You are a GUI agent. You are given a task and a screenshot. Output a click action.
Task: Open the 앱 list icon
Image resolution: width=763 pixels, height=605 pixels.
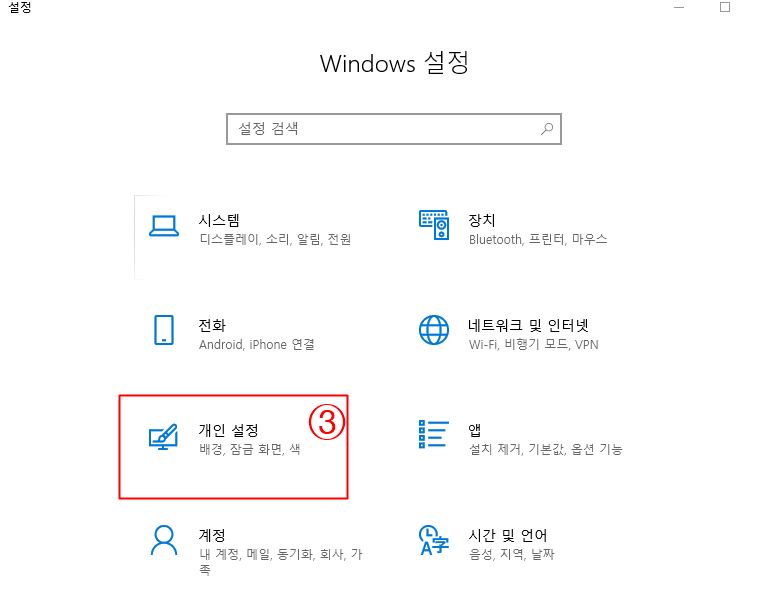[x=434, y=434]
